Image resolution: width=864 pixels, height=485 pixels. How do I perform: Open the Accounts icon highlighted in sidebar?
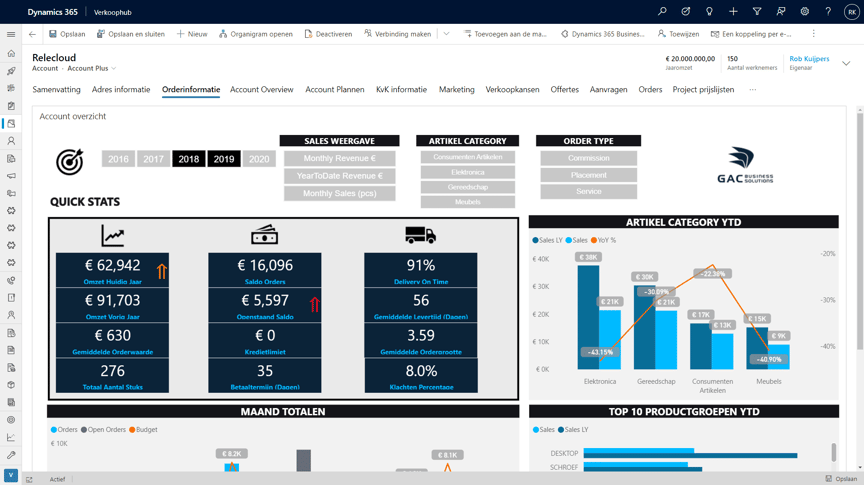[x=11, y=123]
